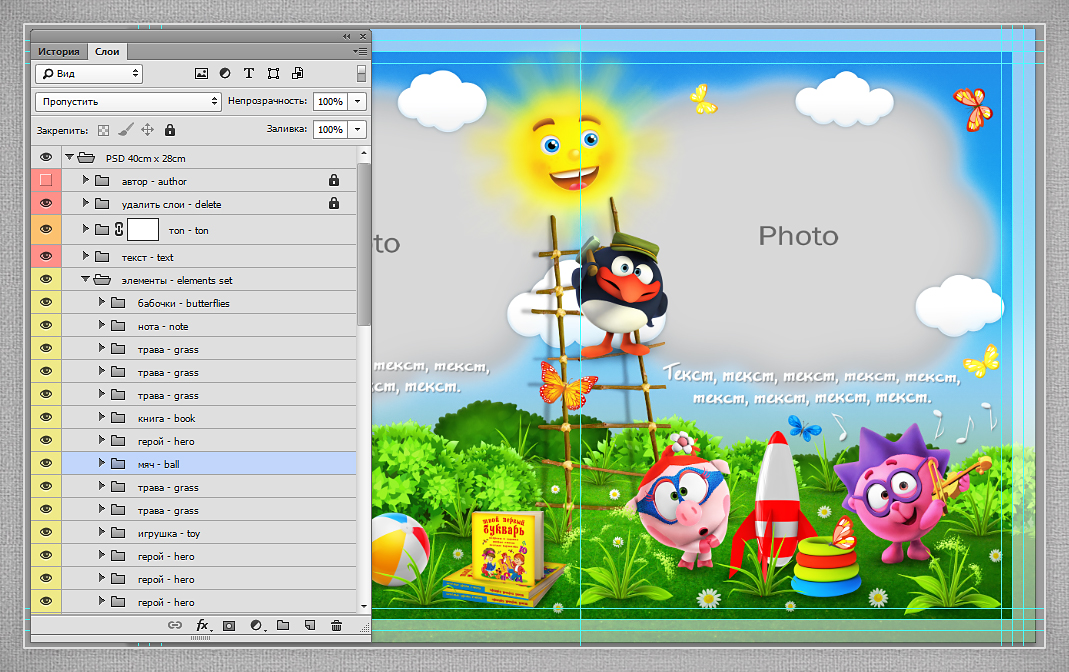Collapse the panel with double arrows
Viewport: 1069px width, 672px height.
click(x=346, y=36)
